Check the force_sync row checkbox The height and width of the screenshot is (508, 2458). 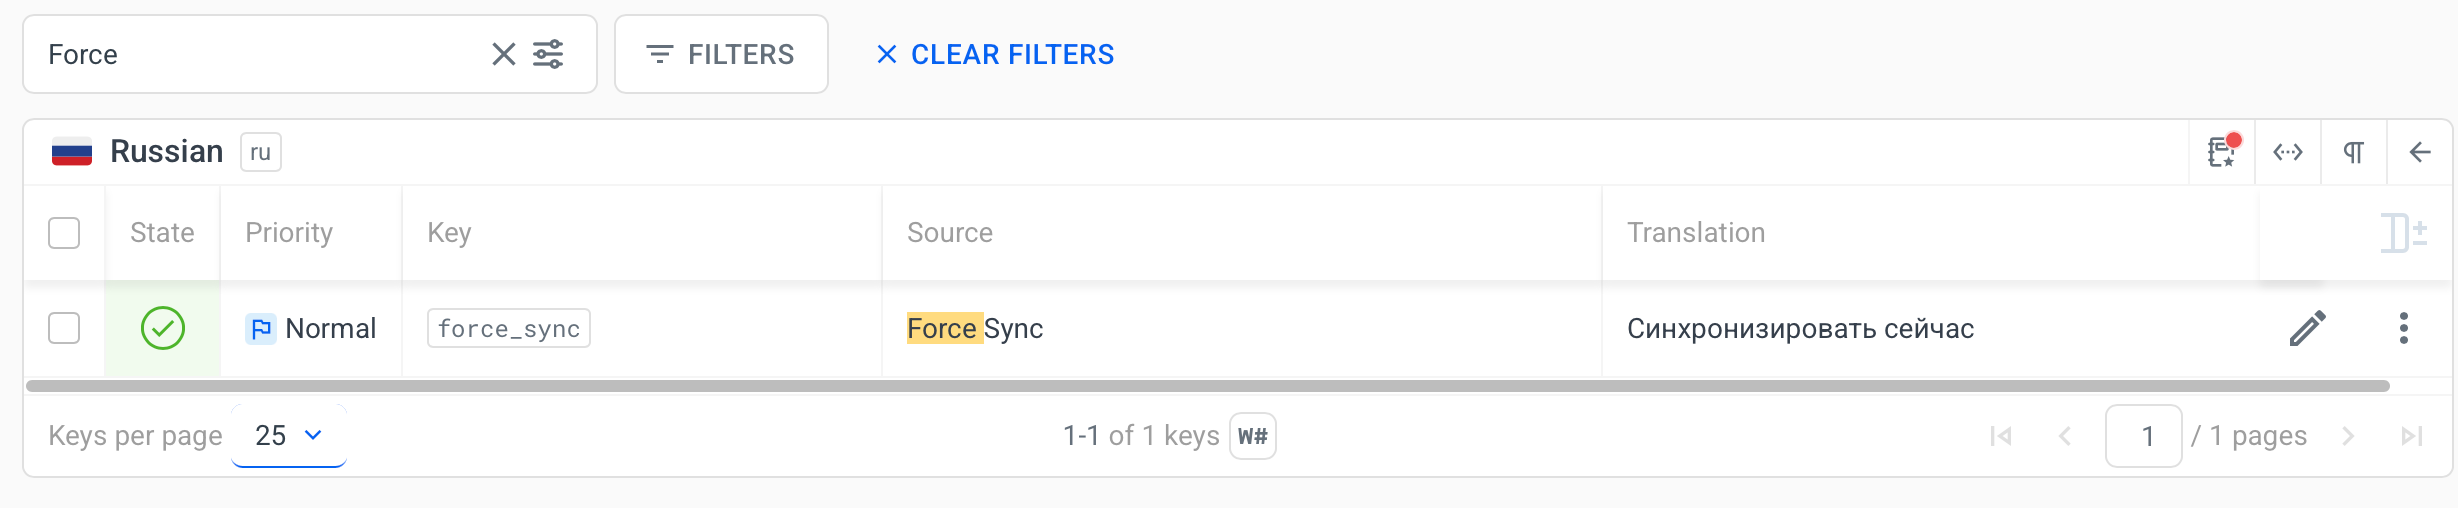click(x=64, y=328)
